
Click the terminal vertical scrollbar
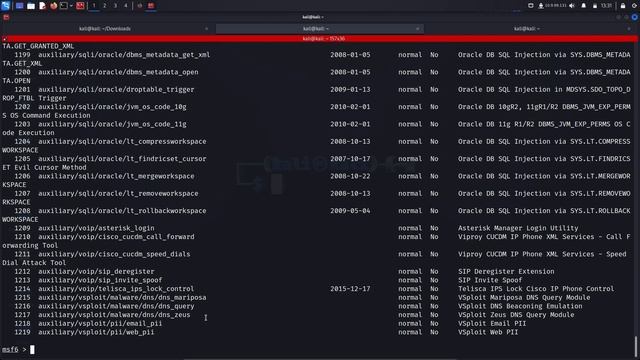(x=636, y=346)
